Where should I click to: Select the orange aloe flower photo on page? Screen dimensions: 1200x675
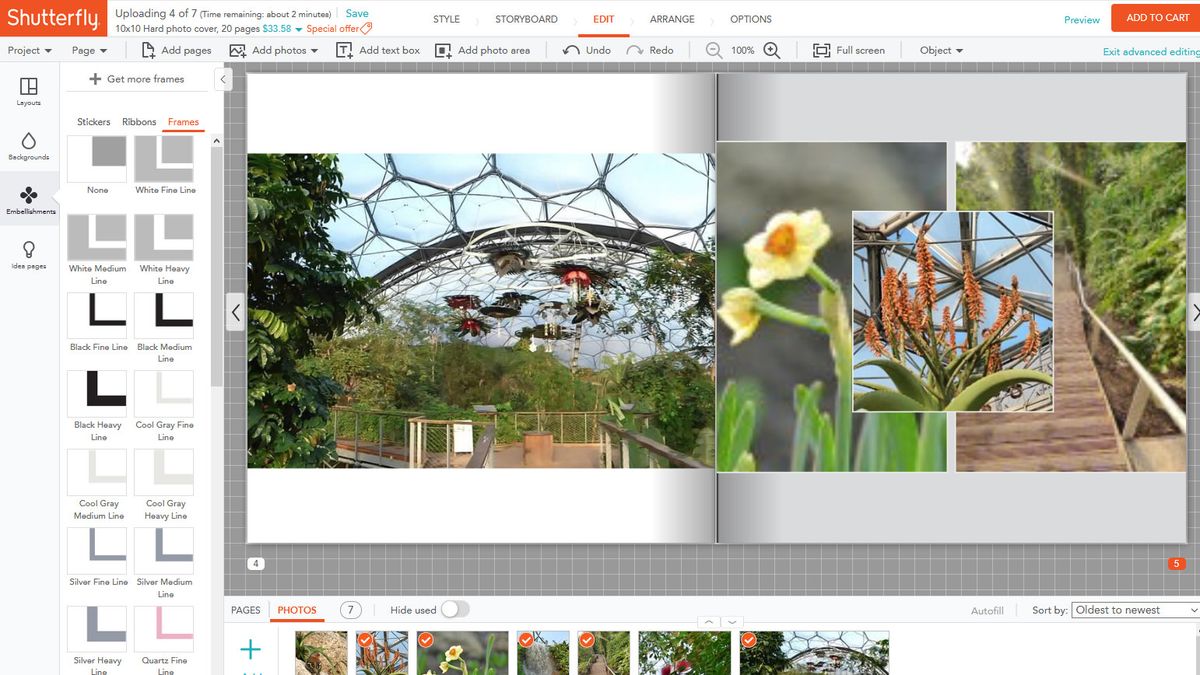(x=952, y=311)
